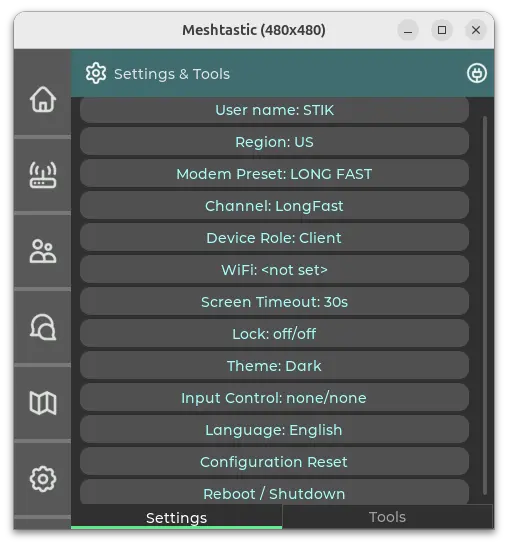Screen dimensions: 508x546
Task: Edit the User name: STIK setting
Action: [x=274, y=110]
